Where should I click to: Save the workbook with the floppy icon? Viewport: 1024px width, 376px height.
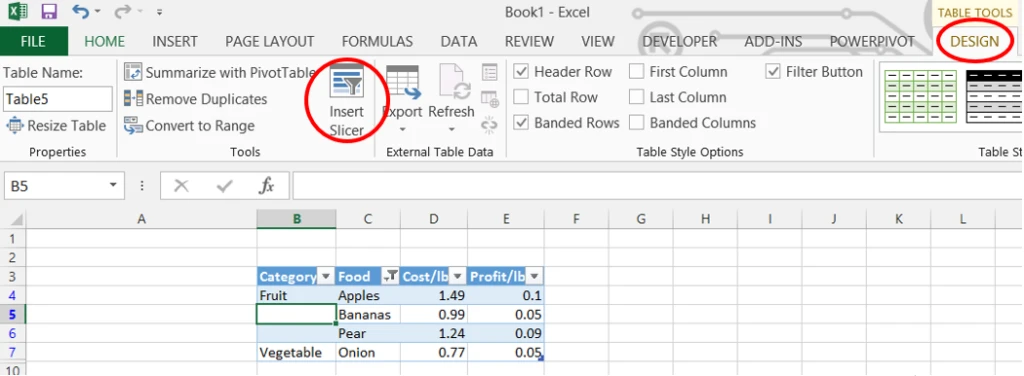pos(48,11)
